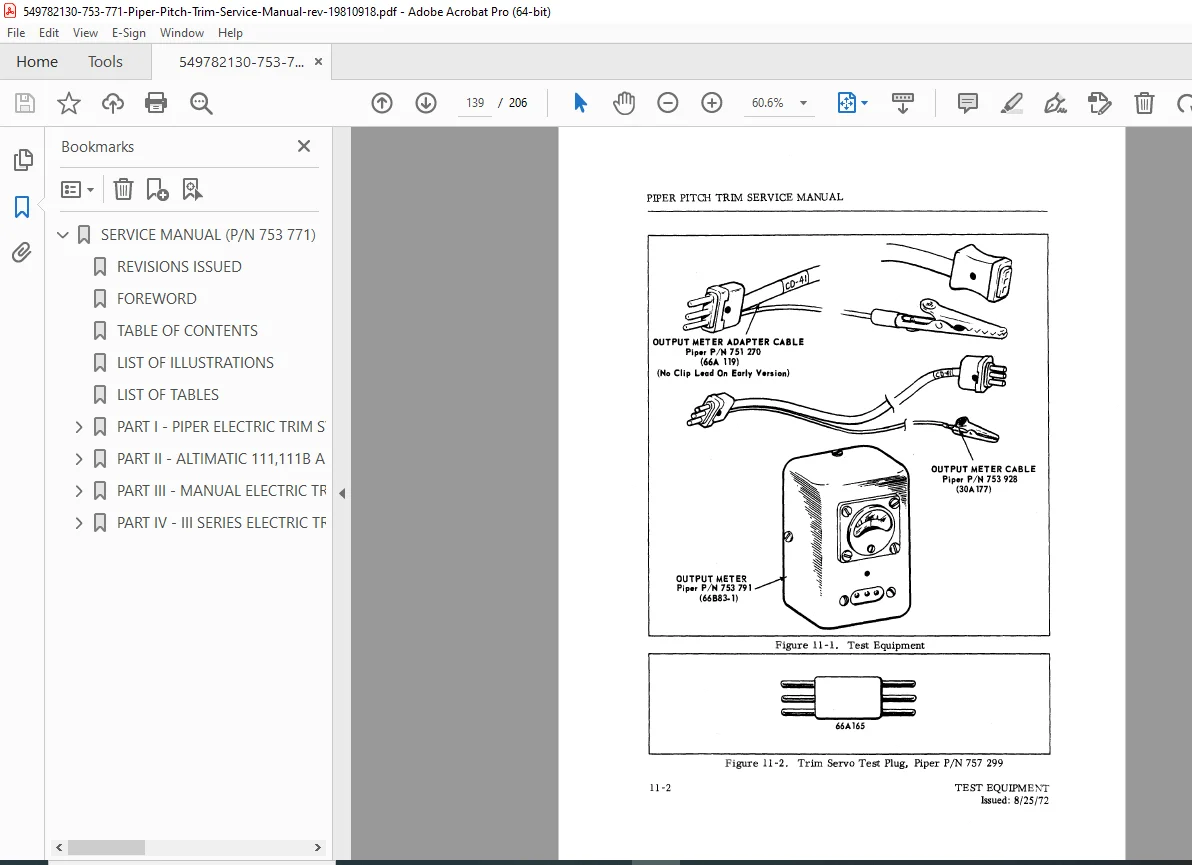Toggle the scrolling mode keyboard icon
Viewport: 1192px width, 865px height.
coord(902,103)
